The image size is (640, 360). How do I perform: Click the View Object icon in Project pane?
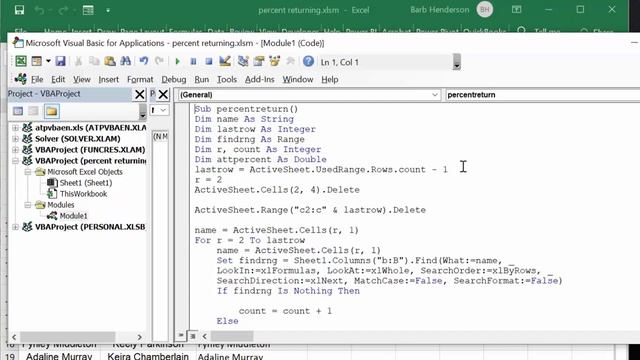click(x=33, y=111)
